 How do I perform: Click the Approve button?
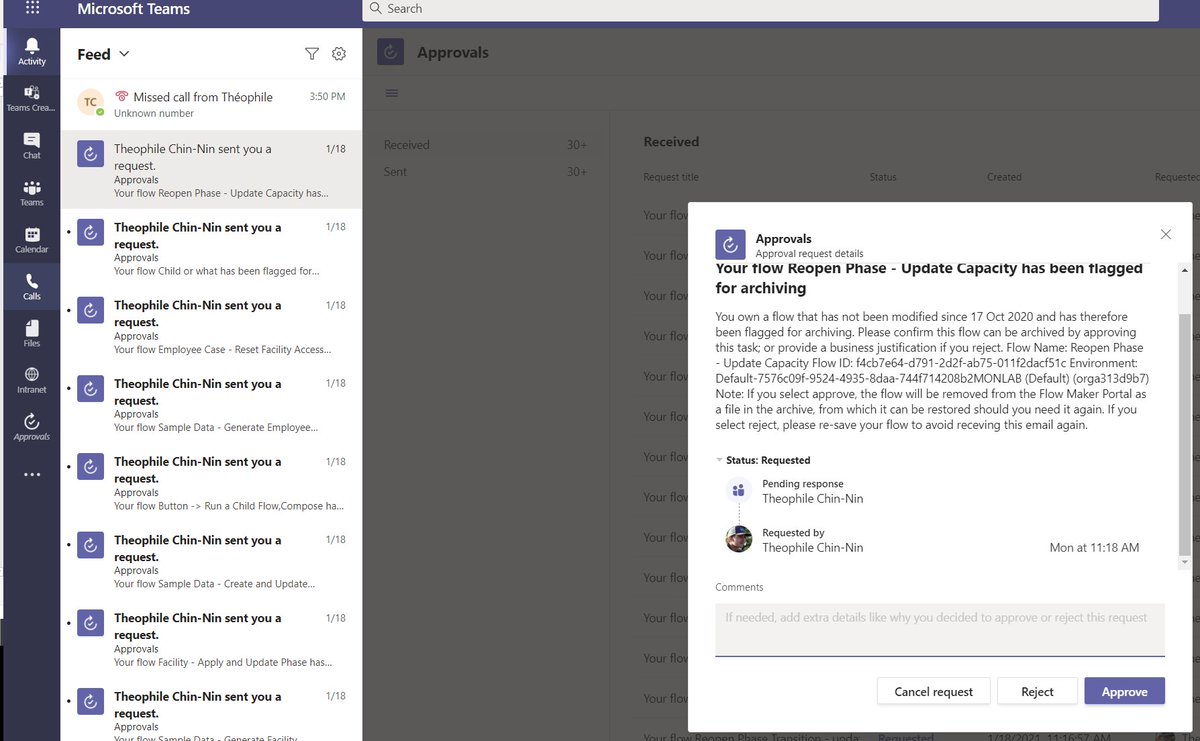click(x=1124, y=692)
